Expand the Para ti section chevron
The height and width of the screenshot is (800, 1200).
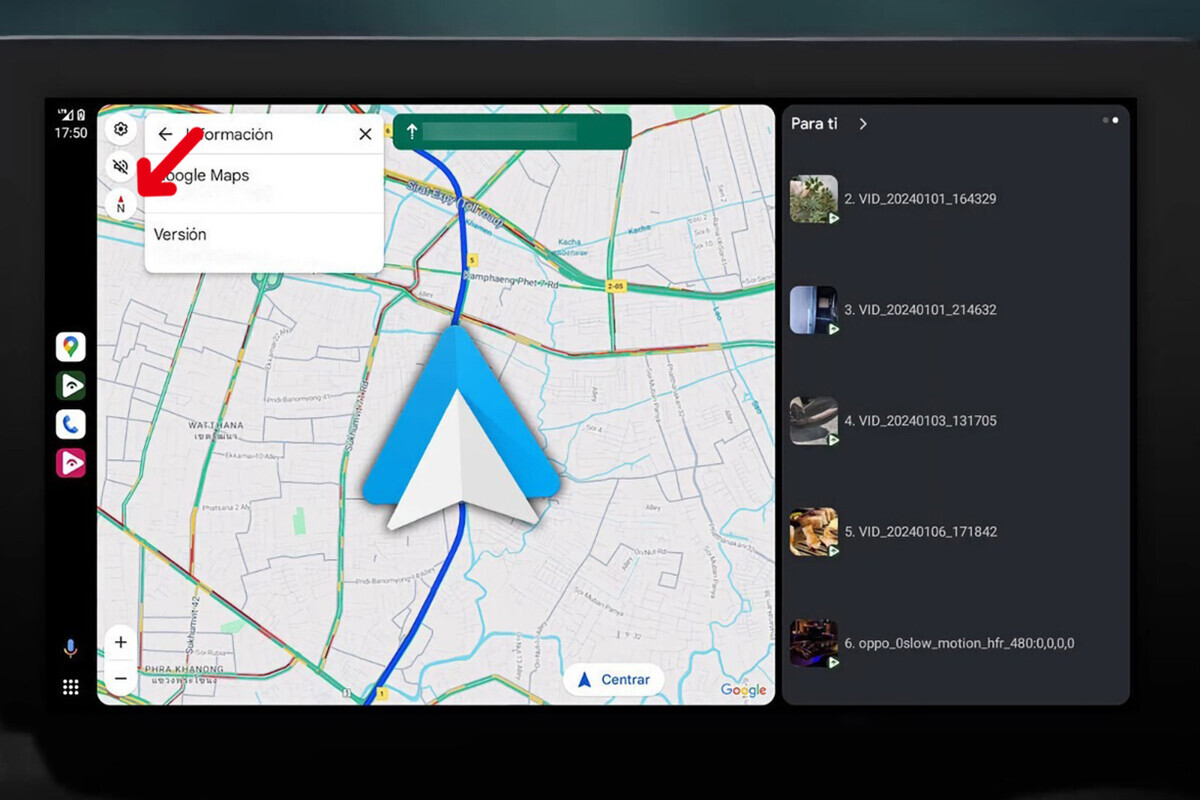pyautogui.click(x=863, y=124)
